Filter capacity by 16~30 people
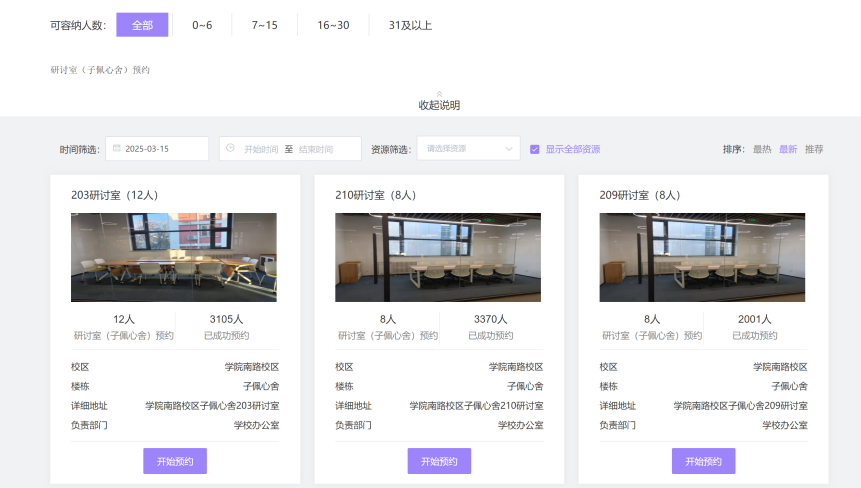 [x=333, y=25]
